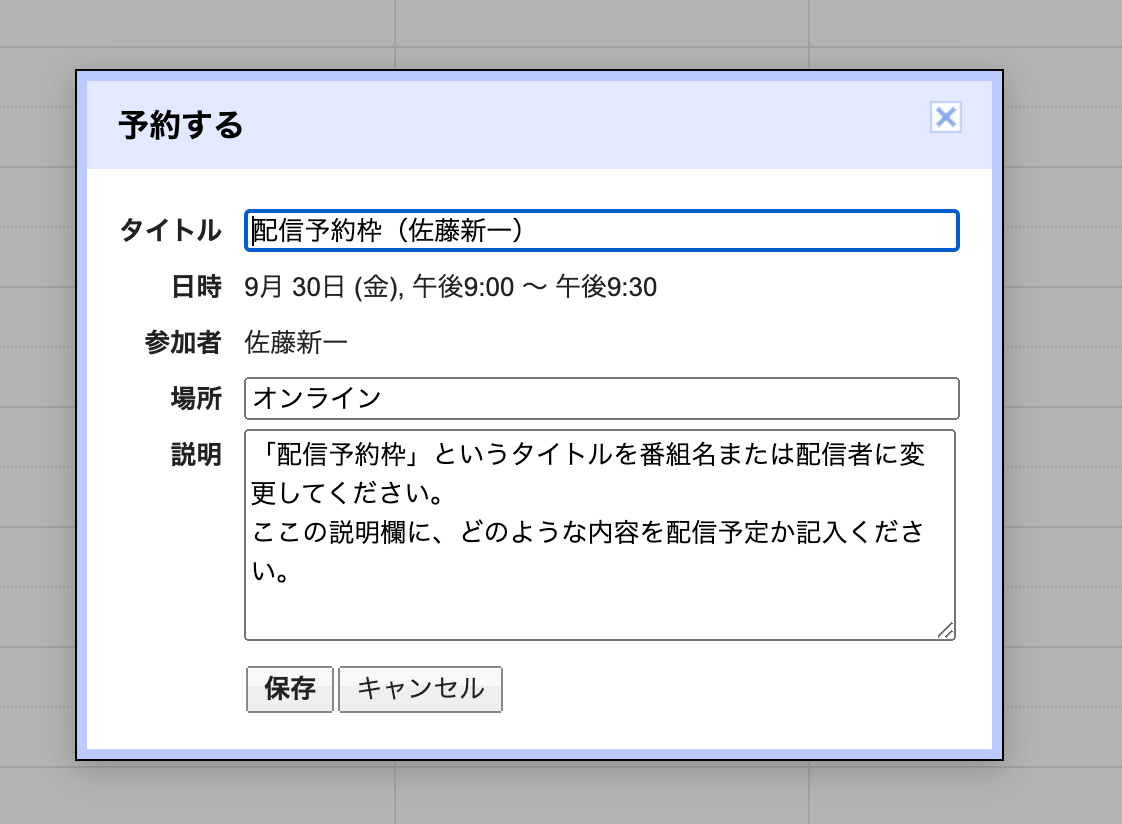Close the 予約する dialog with the X icon
The height and width of the screenshot is (824, 1122).
(x=945, y=117)
